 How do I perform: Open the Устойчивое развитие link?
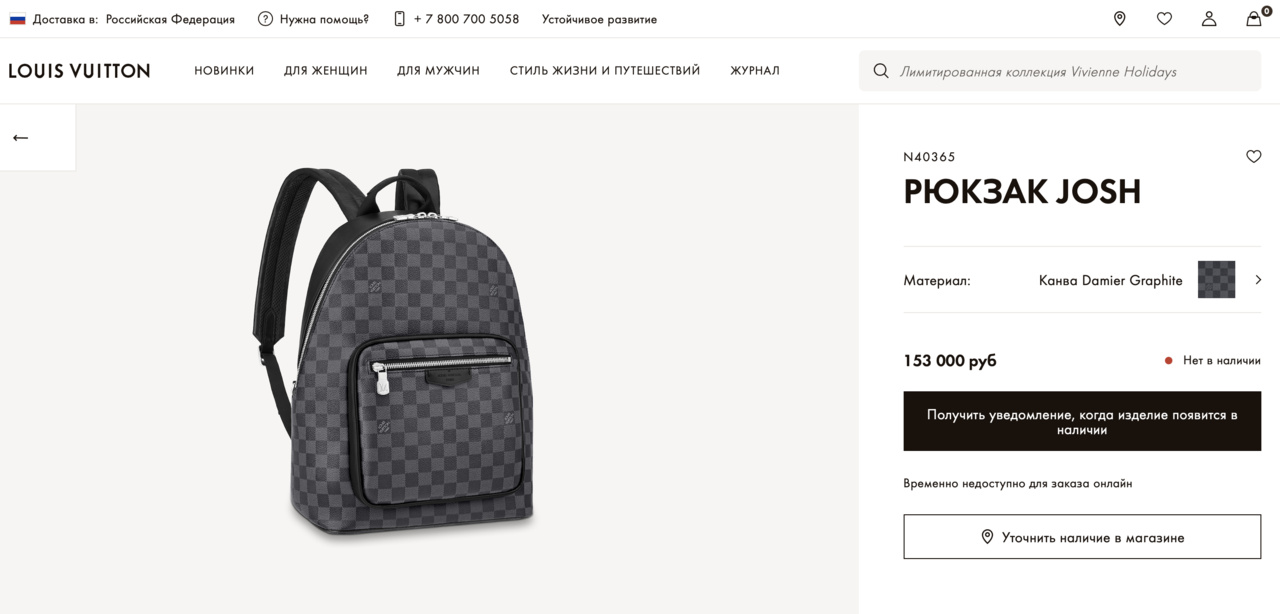(599, 19)
